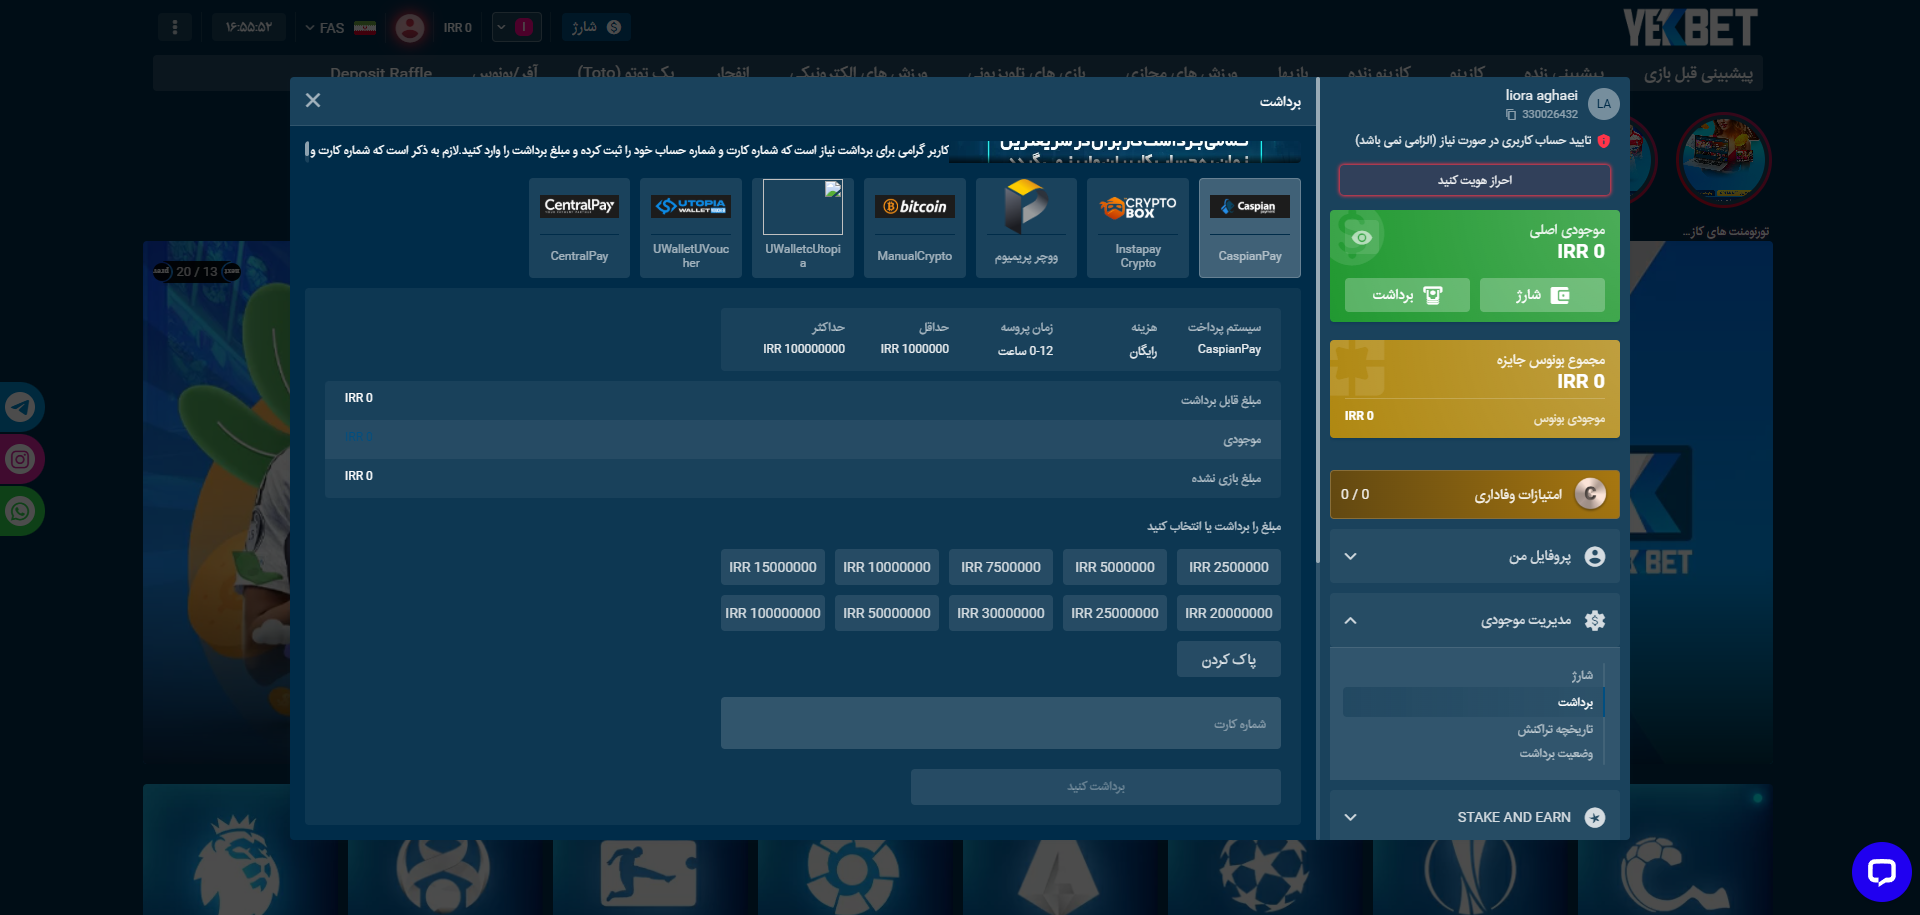Expand the My Profile section chevron
1920x915 pixels.
point(1351,557)
